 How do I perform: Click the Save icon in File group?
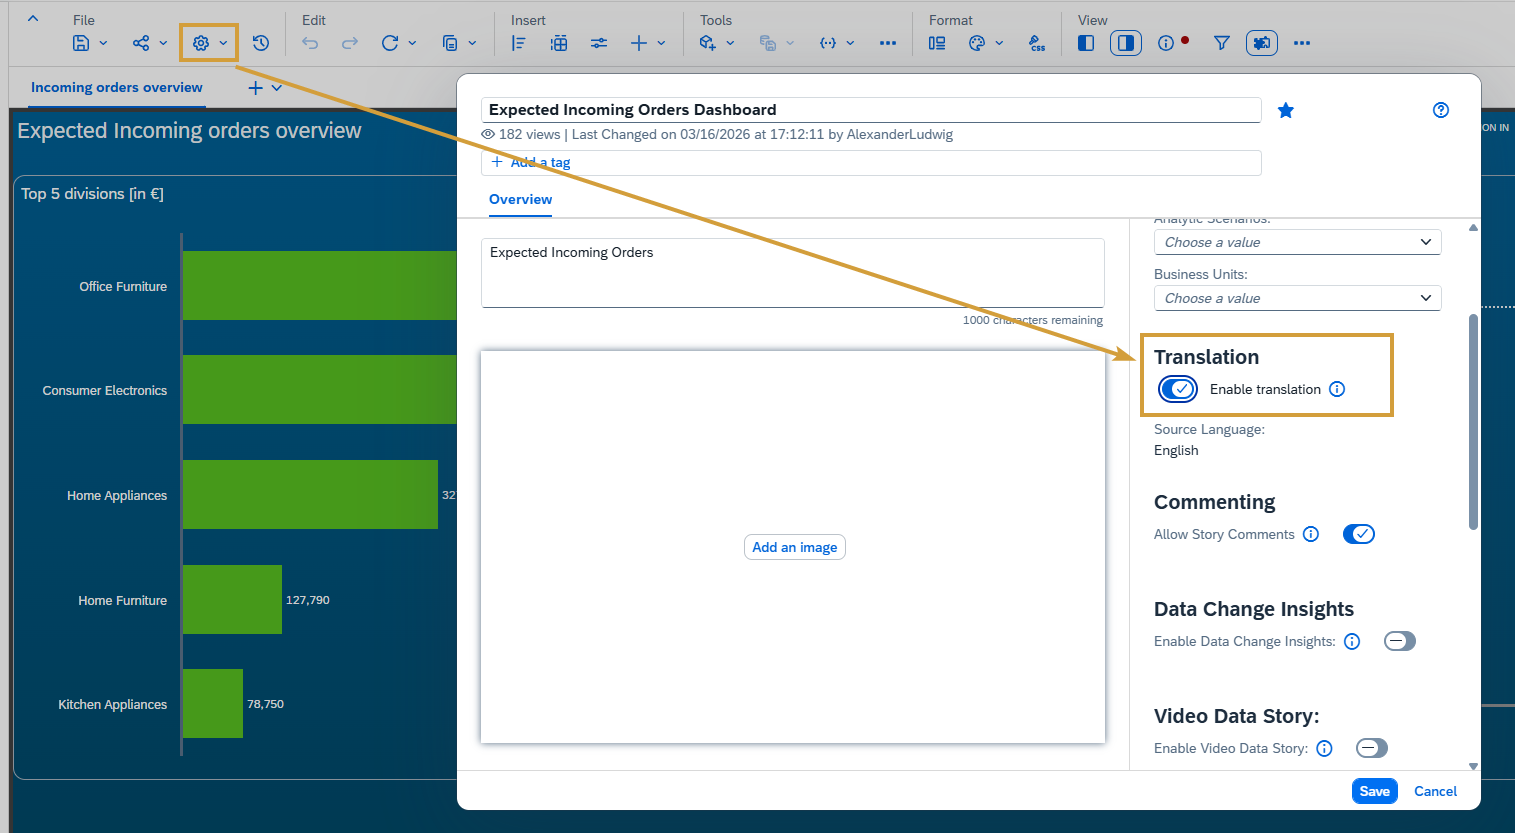pyautogui.click(x=81, y=43)
